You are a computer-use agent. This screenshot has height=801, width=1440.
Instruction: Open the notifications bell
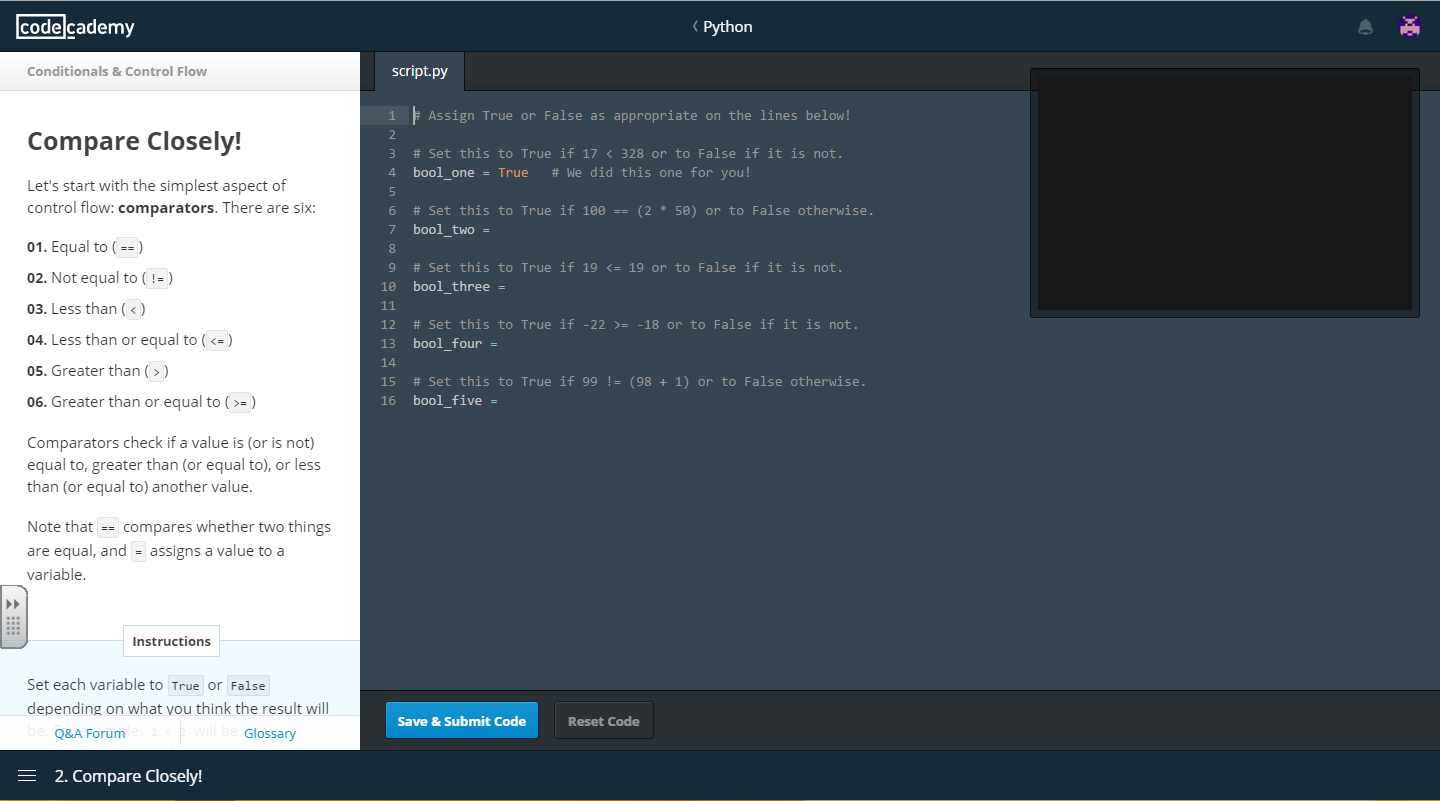tap(1365, 27)
